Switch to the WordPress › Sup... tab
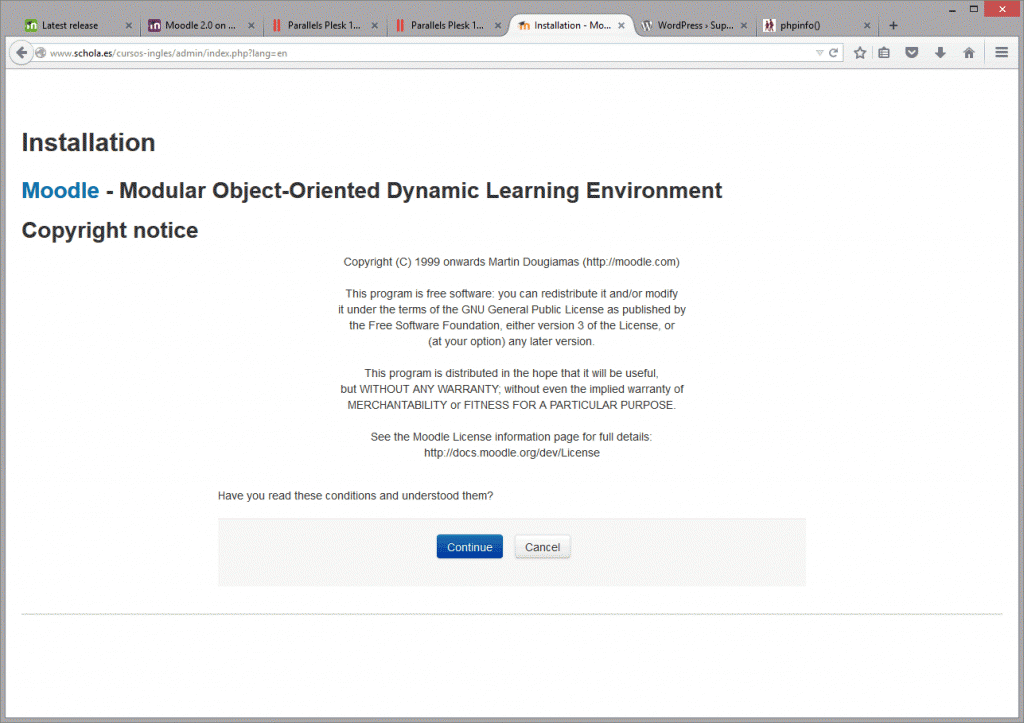Viewport: 1024px width, 723px height. [694, 25]
